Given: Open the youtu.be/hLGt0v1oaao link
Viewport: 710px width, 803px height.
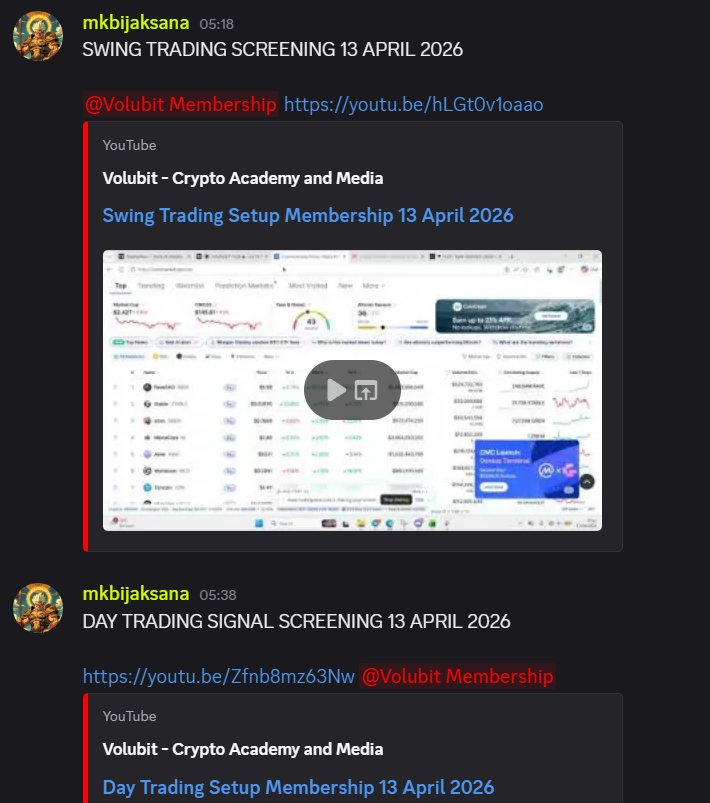Looking at the screenshot, I should tap(413, 104).
